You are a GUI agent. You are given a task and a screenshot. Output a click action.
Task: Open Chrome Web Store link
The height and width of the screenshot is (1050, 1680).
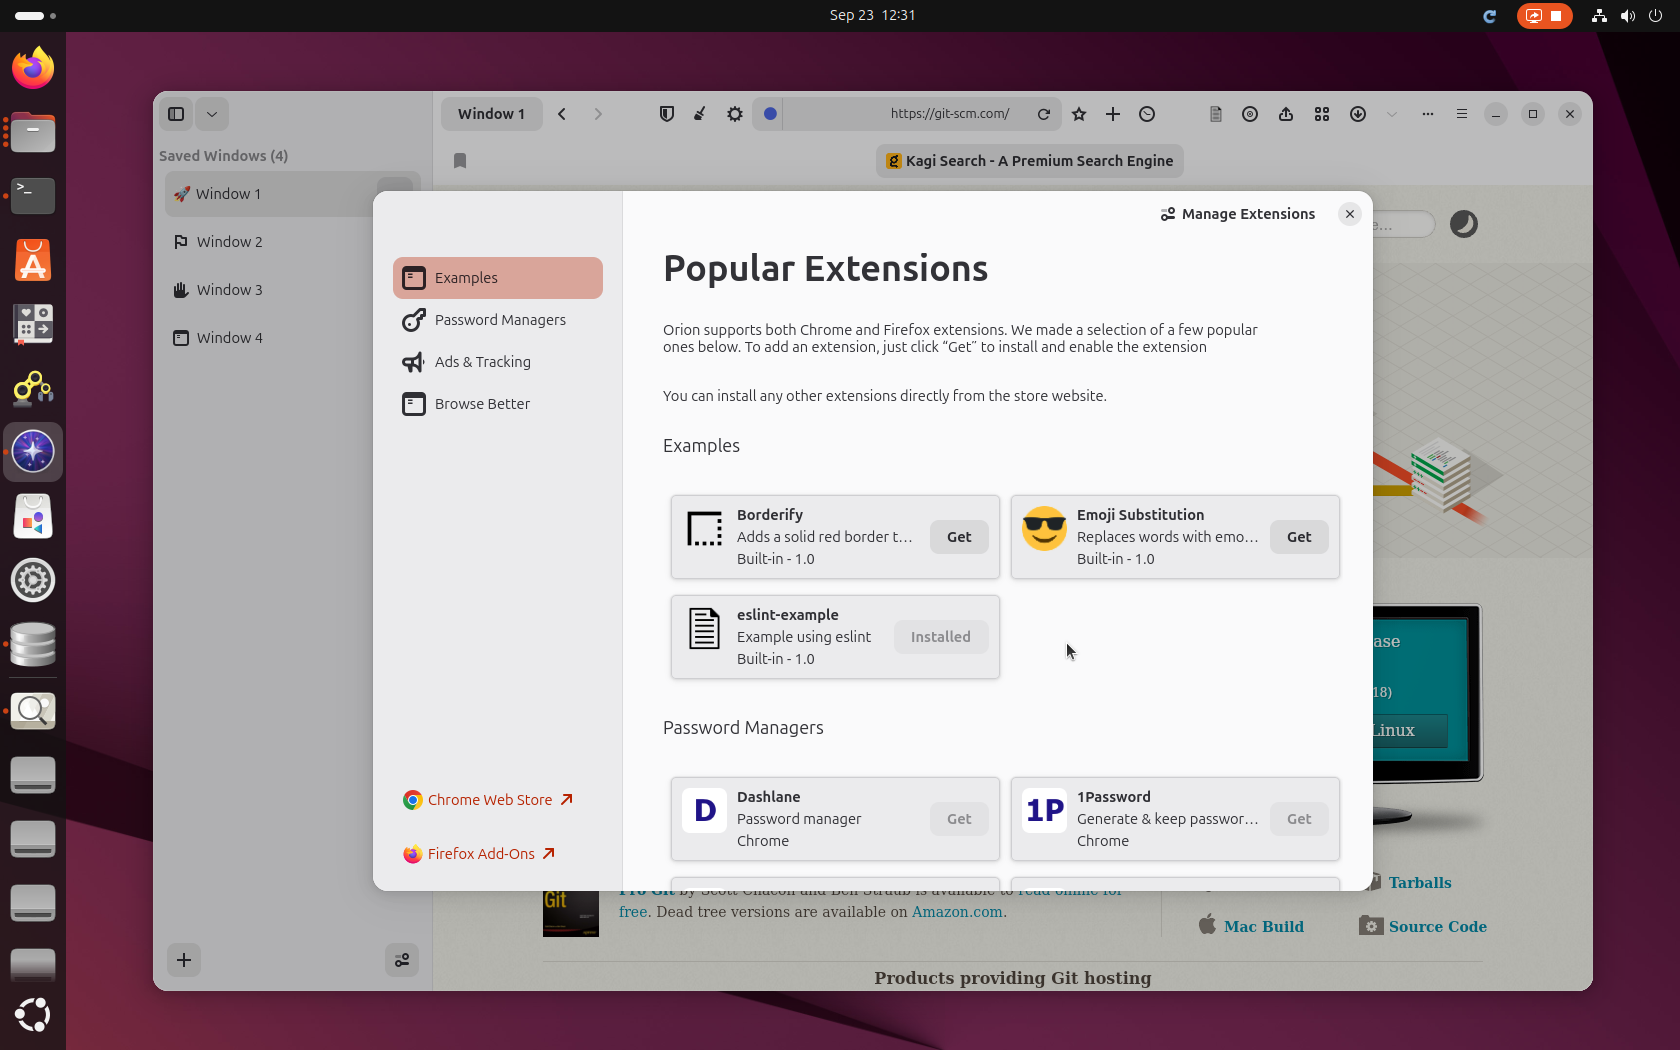tap(489, 800)
